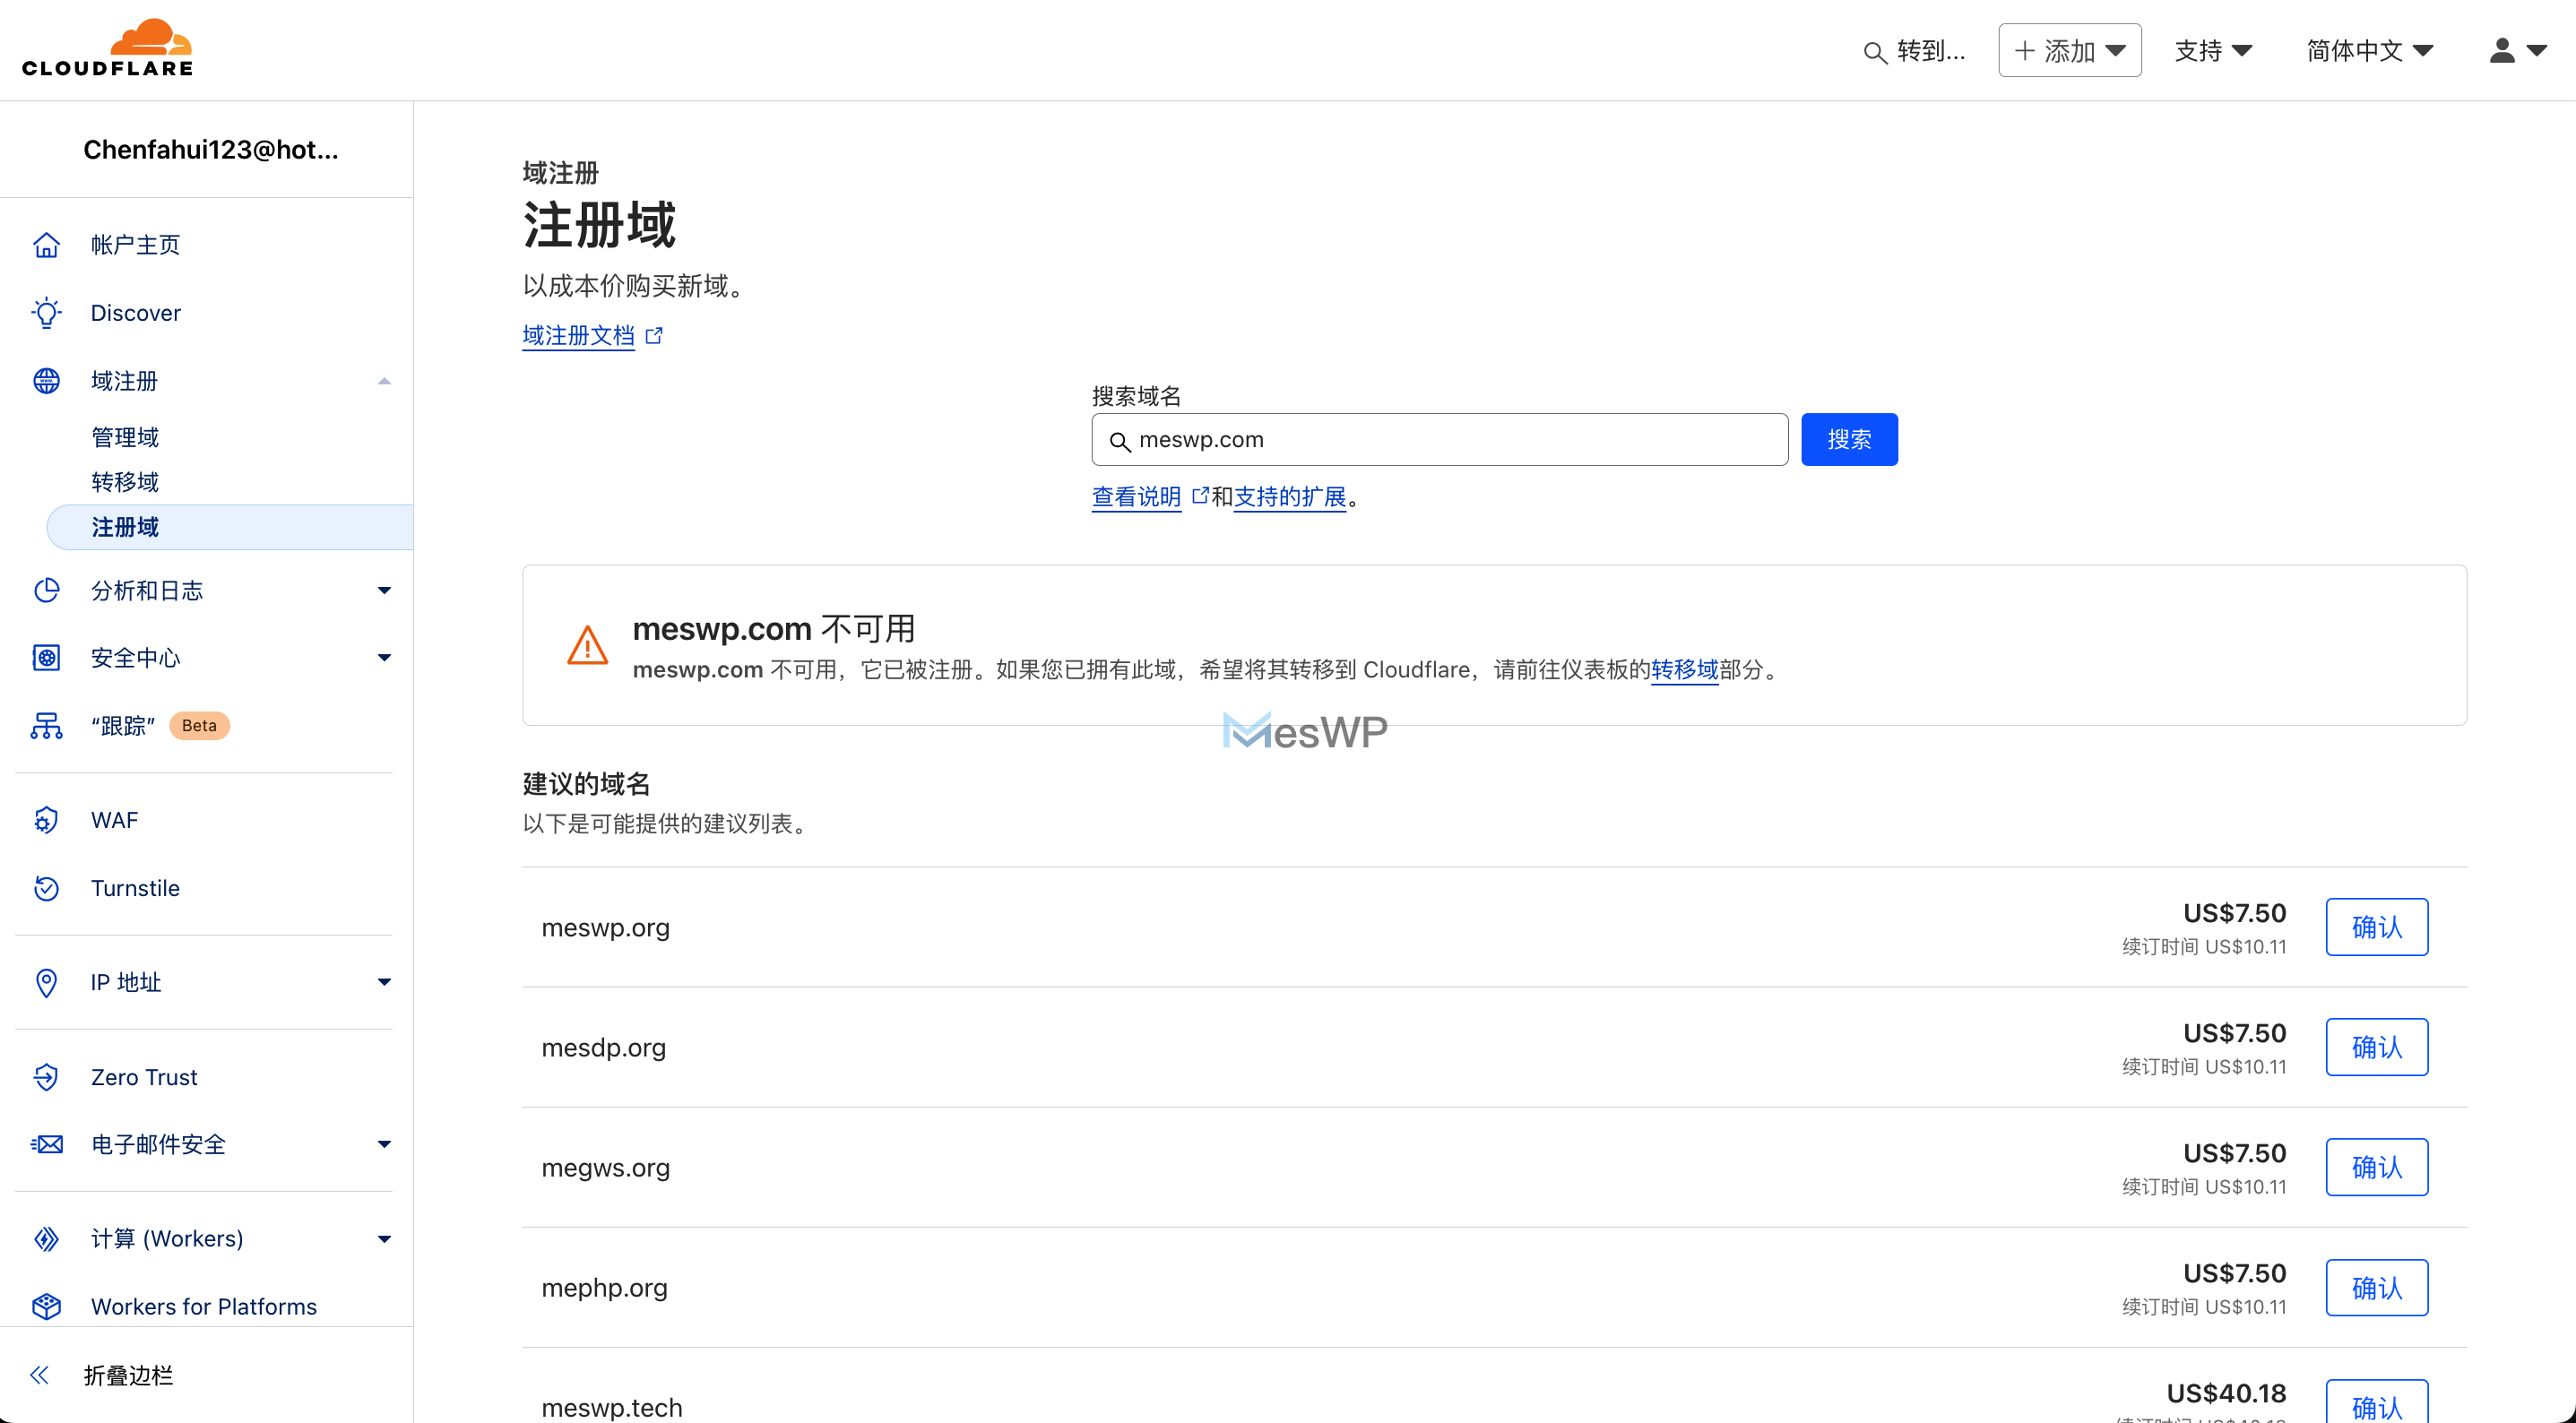Viewport: 2576px width, 1423px height.
Task: Click the IP 地址 location pin icon
Action: tap(46, 982)
